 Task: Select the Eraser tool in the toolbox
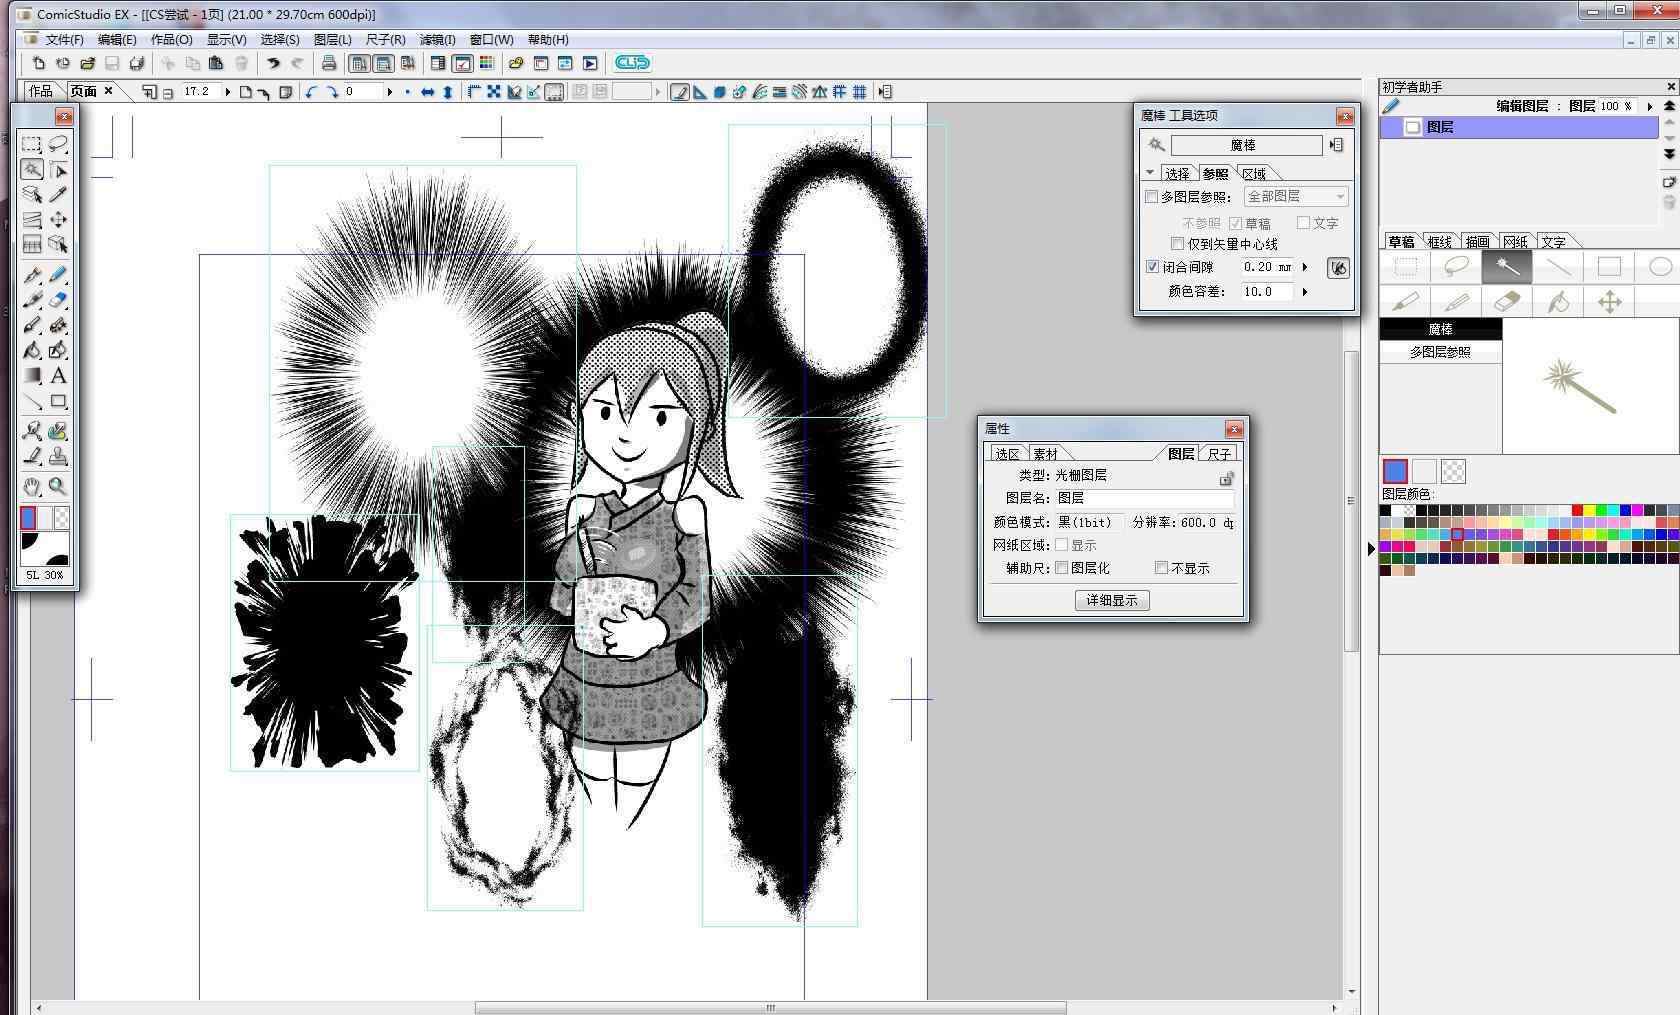(x=58, y=300)
